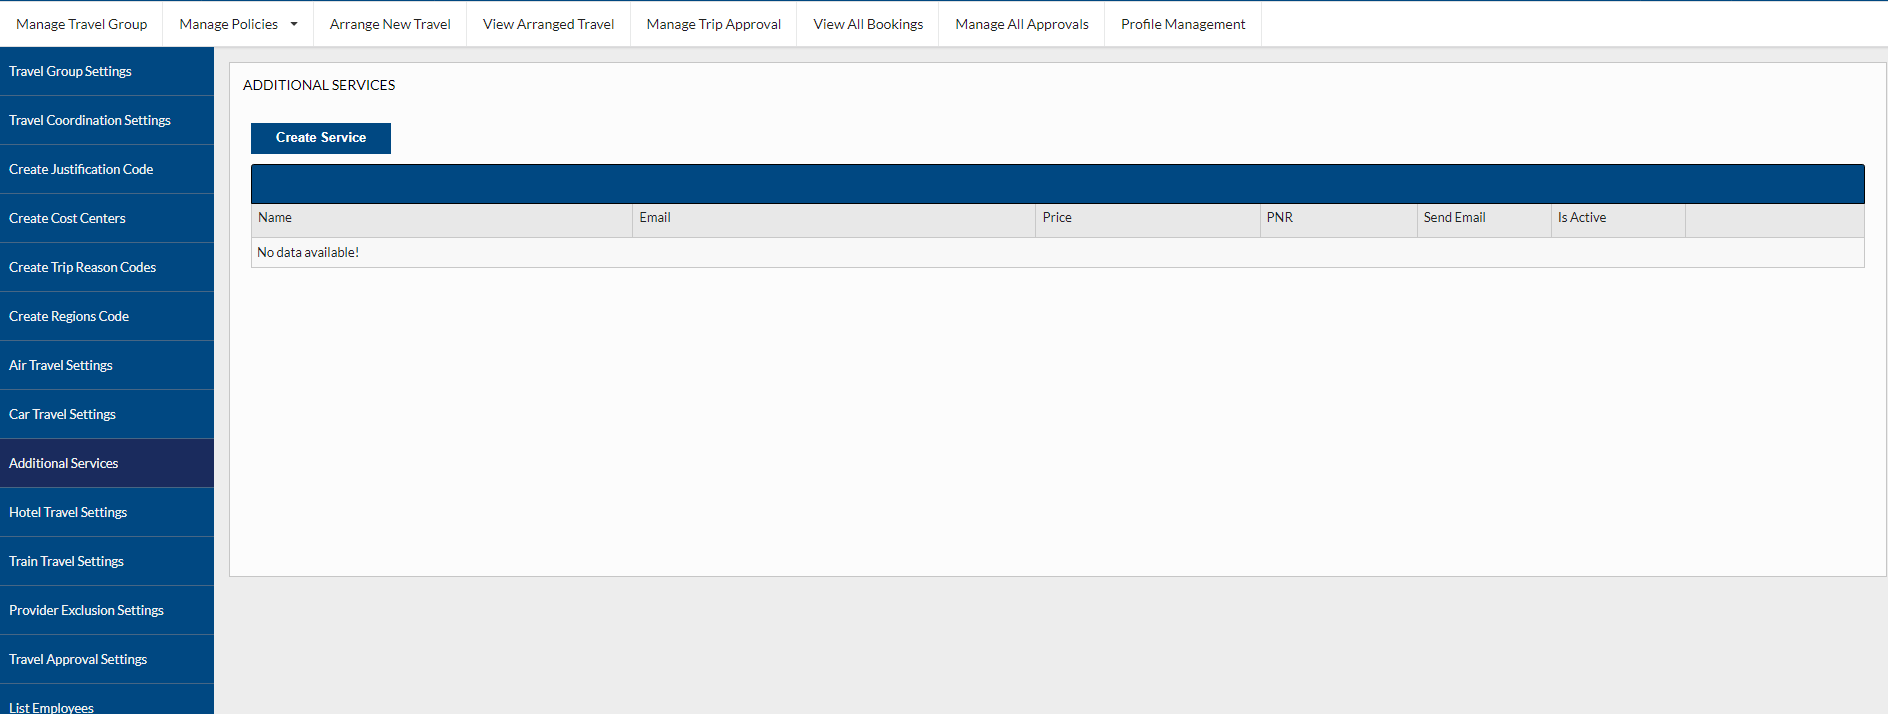Expand the Manage Policies dropdown arrow
The image size is (1888, 714).
tap(294, 24)
